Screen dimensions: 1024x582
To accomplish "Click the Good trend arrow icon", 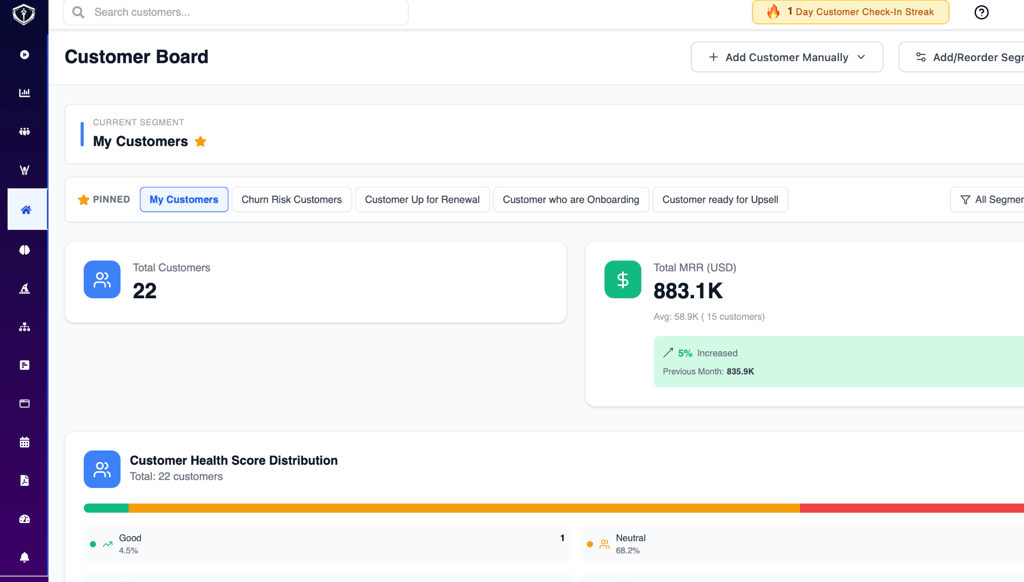I will tap(108, 543).
